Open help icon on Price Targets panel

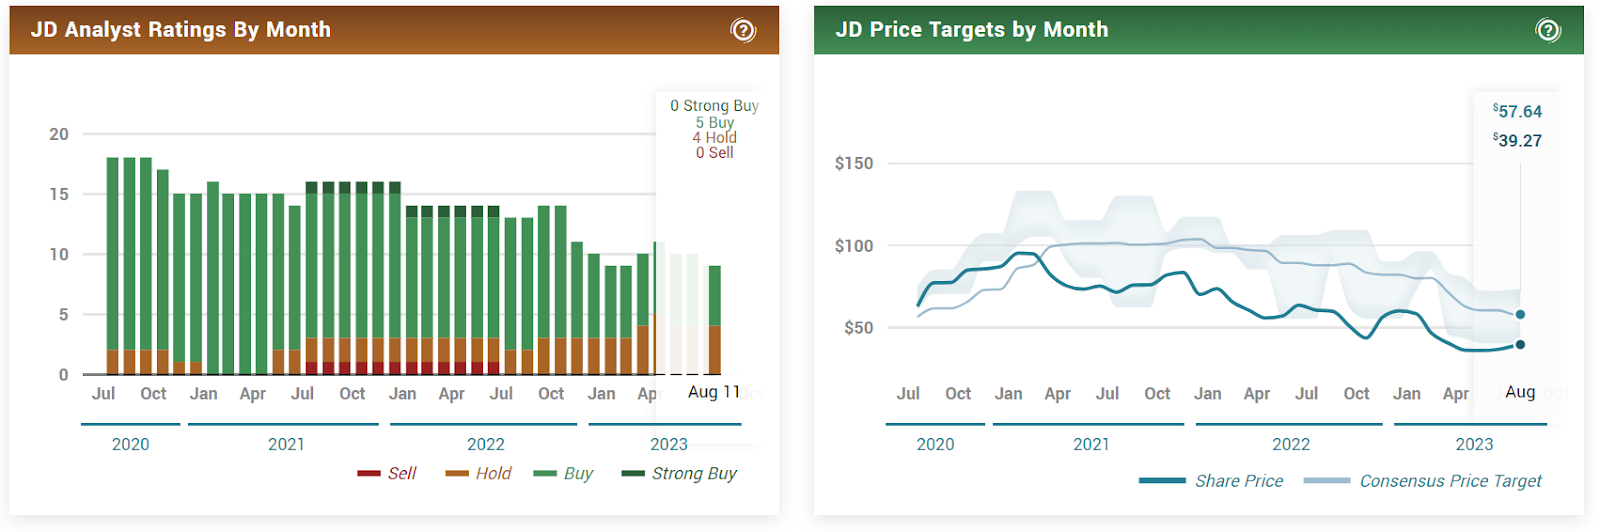point(1548,30)
